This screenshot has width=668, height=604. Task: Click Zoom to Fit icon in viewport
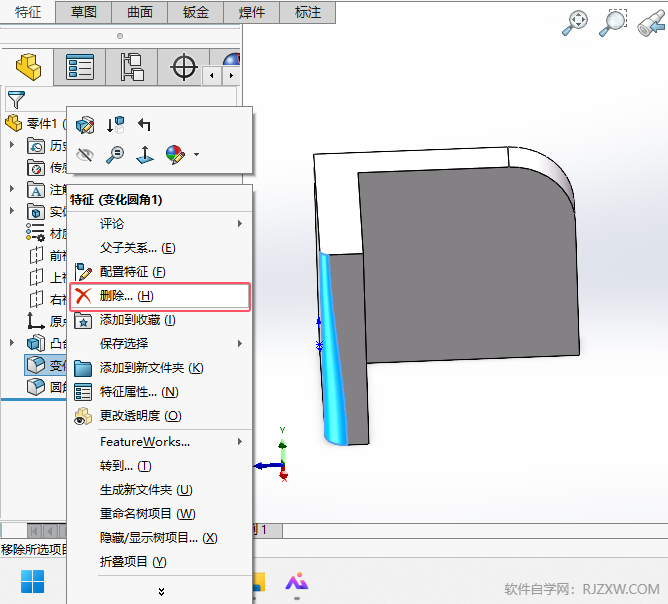[575, 23]
